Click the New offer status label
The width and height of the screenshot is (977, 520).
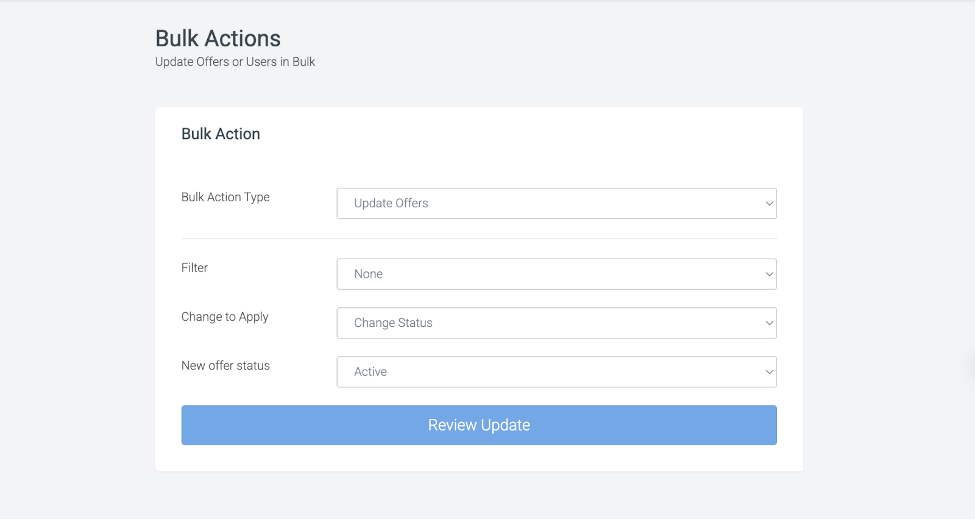[225, 366]
